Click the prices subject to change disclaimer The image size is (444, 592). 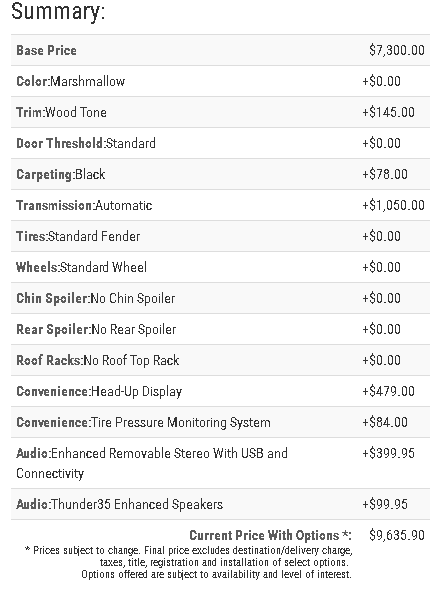[189, 562]
